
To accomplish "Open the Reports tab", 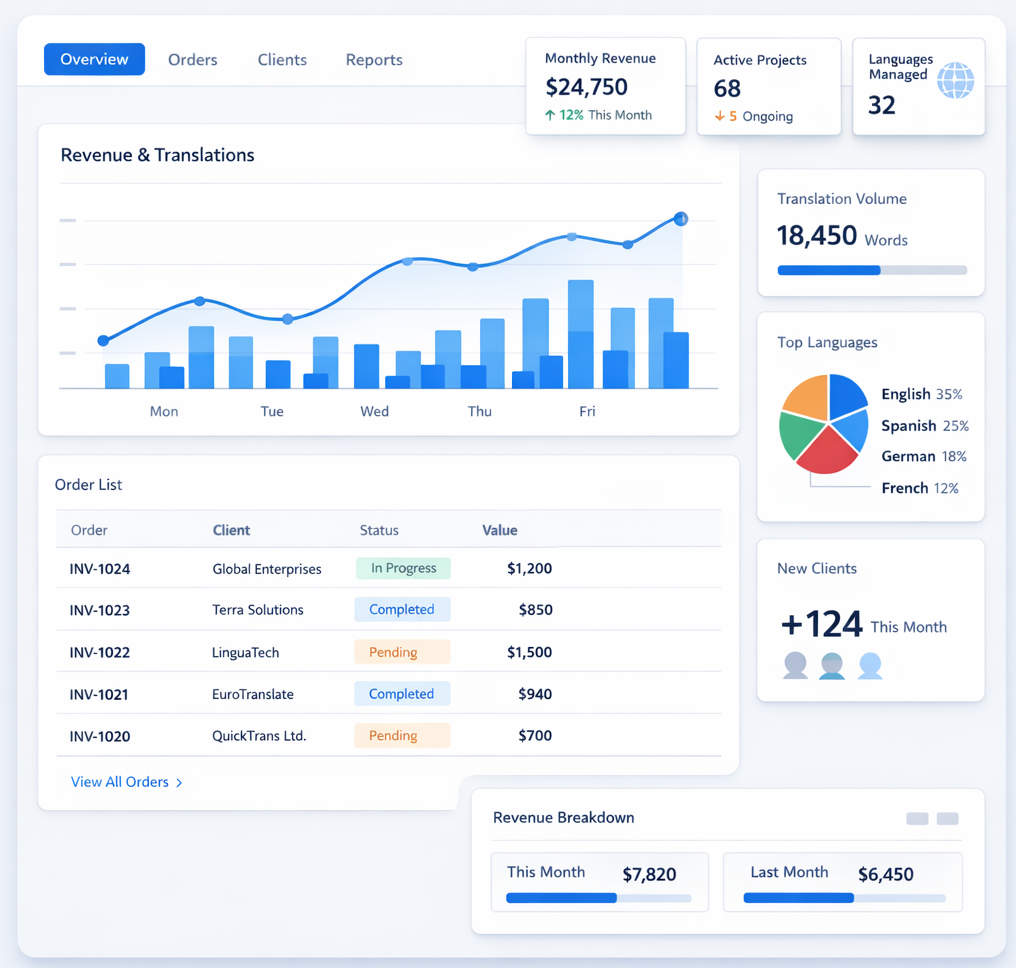I will point(374,60).
